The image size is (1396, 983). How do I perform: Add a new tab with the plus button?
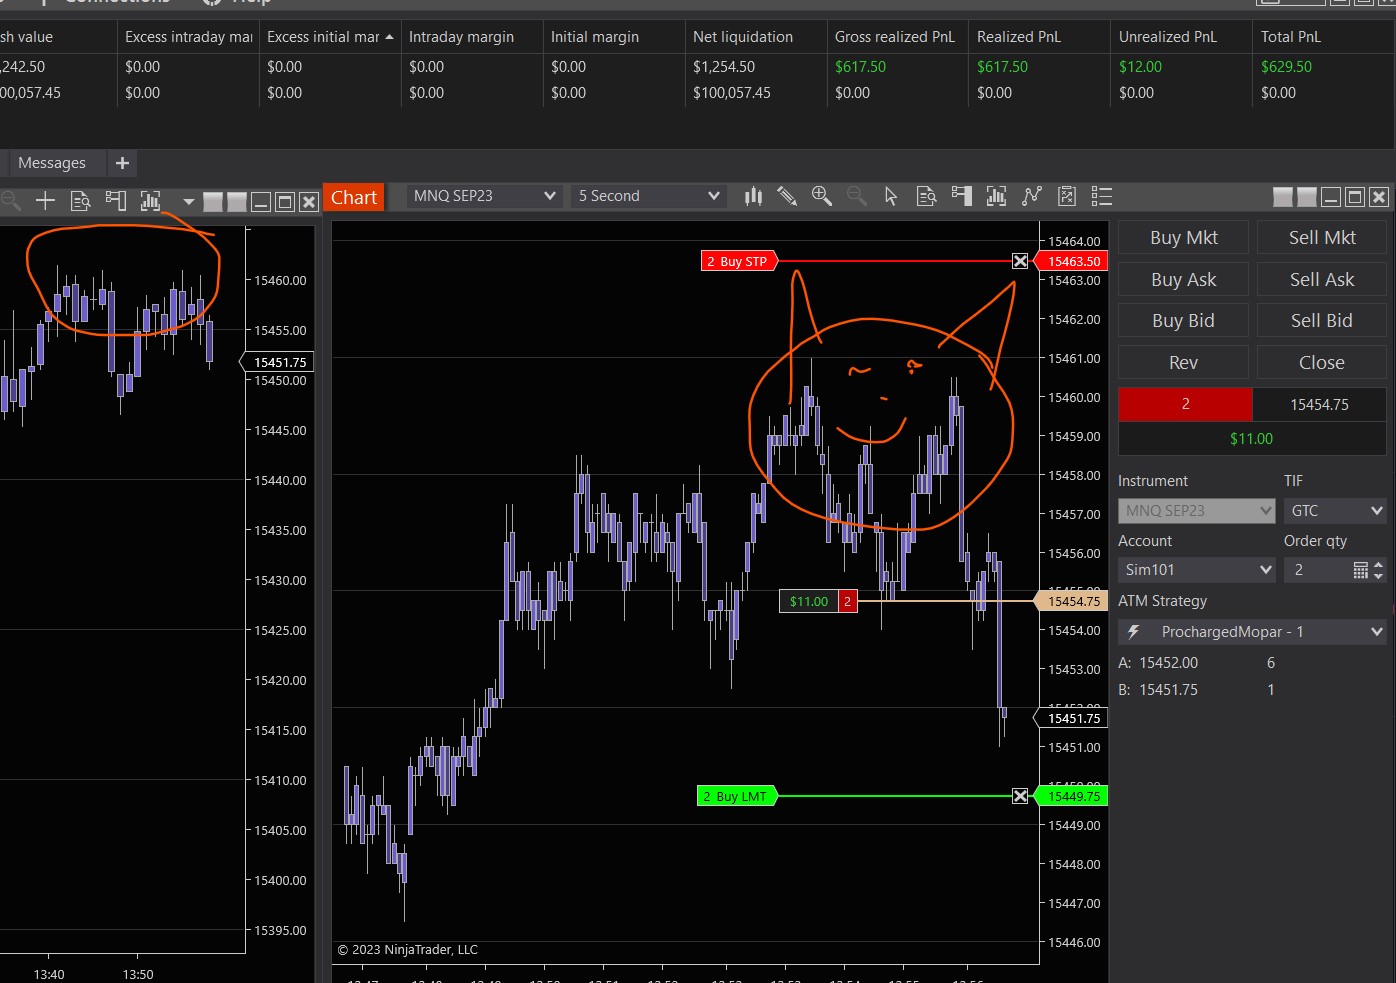pos(122,163)
